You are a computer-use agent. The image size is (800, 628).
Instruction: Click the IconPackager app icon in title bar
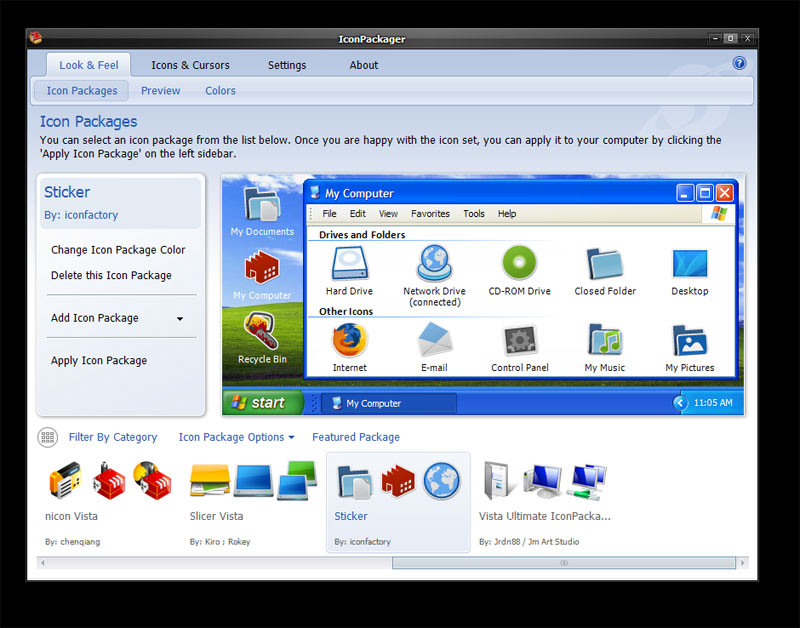[36, 38]
